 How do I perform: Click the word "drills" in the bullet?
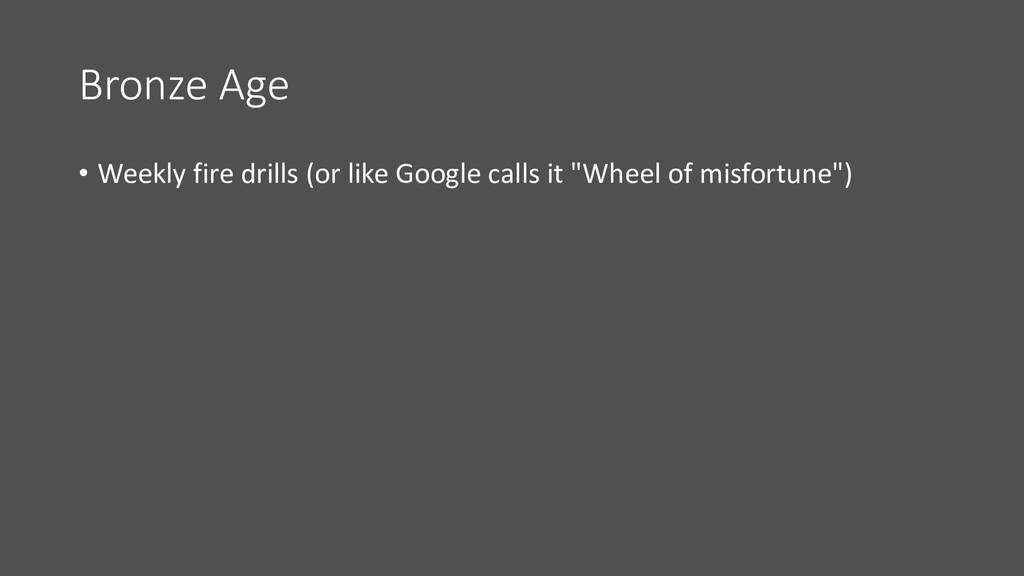click(x=270, y=174)
